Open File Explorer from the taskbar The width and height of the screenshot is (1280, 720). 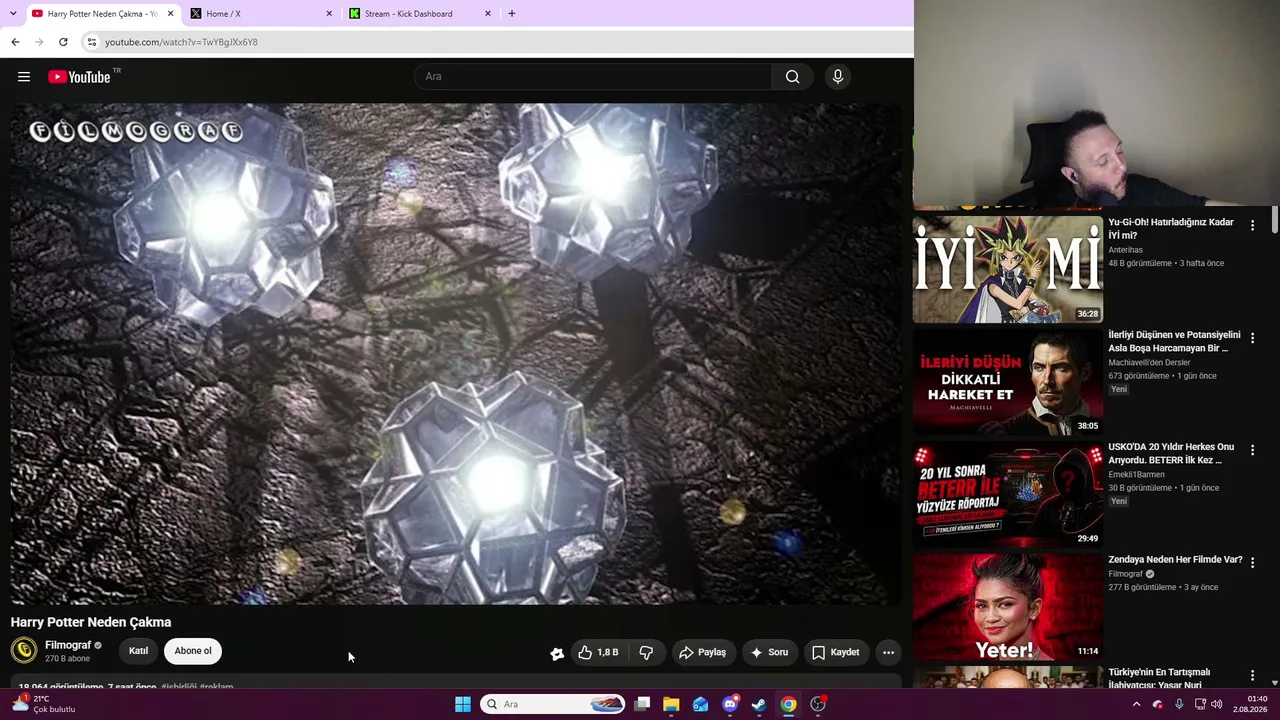(671, 704)
